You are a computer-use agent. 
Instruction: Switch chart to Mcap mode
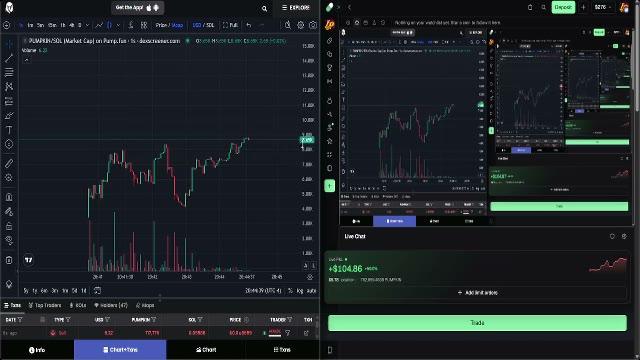pos(177,25)
